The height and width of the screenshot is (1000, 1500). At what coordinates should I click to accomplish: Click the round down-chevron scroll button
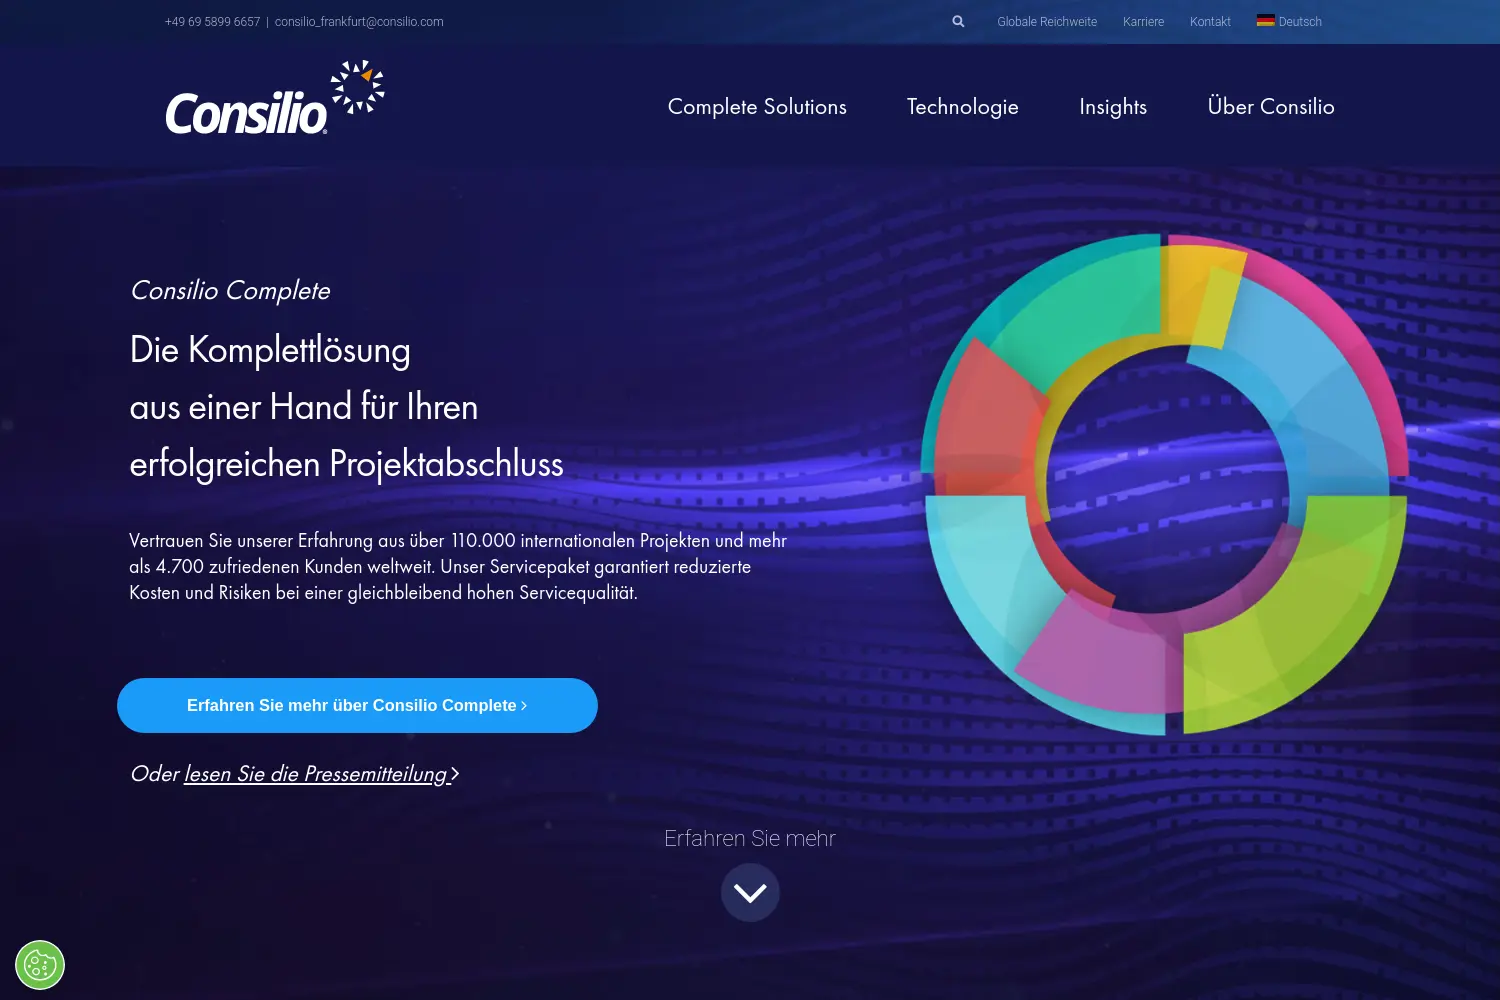[750, 892]
